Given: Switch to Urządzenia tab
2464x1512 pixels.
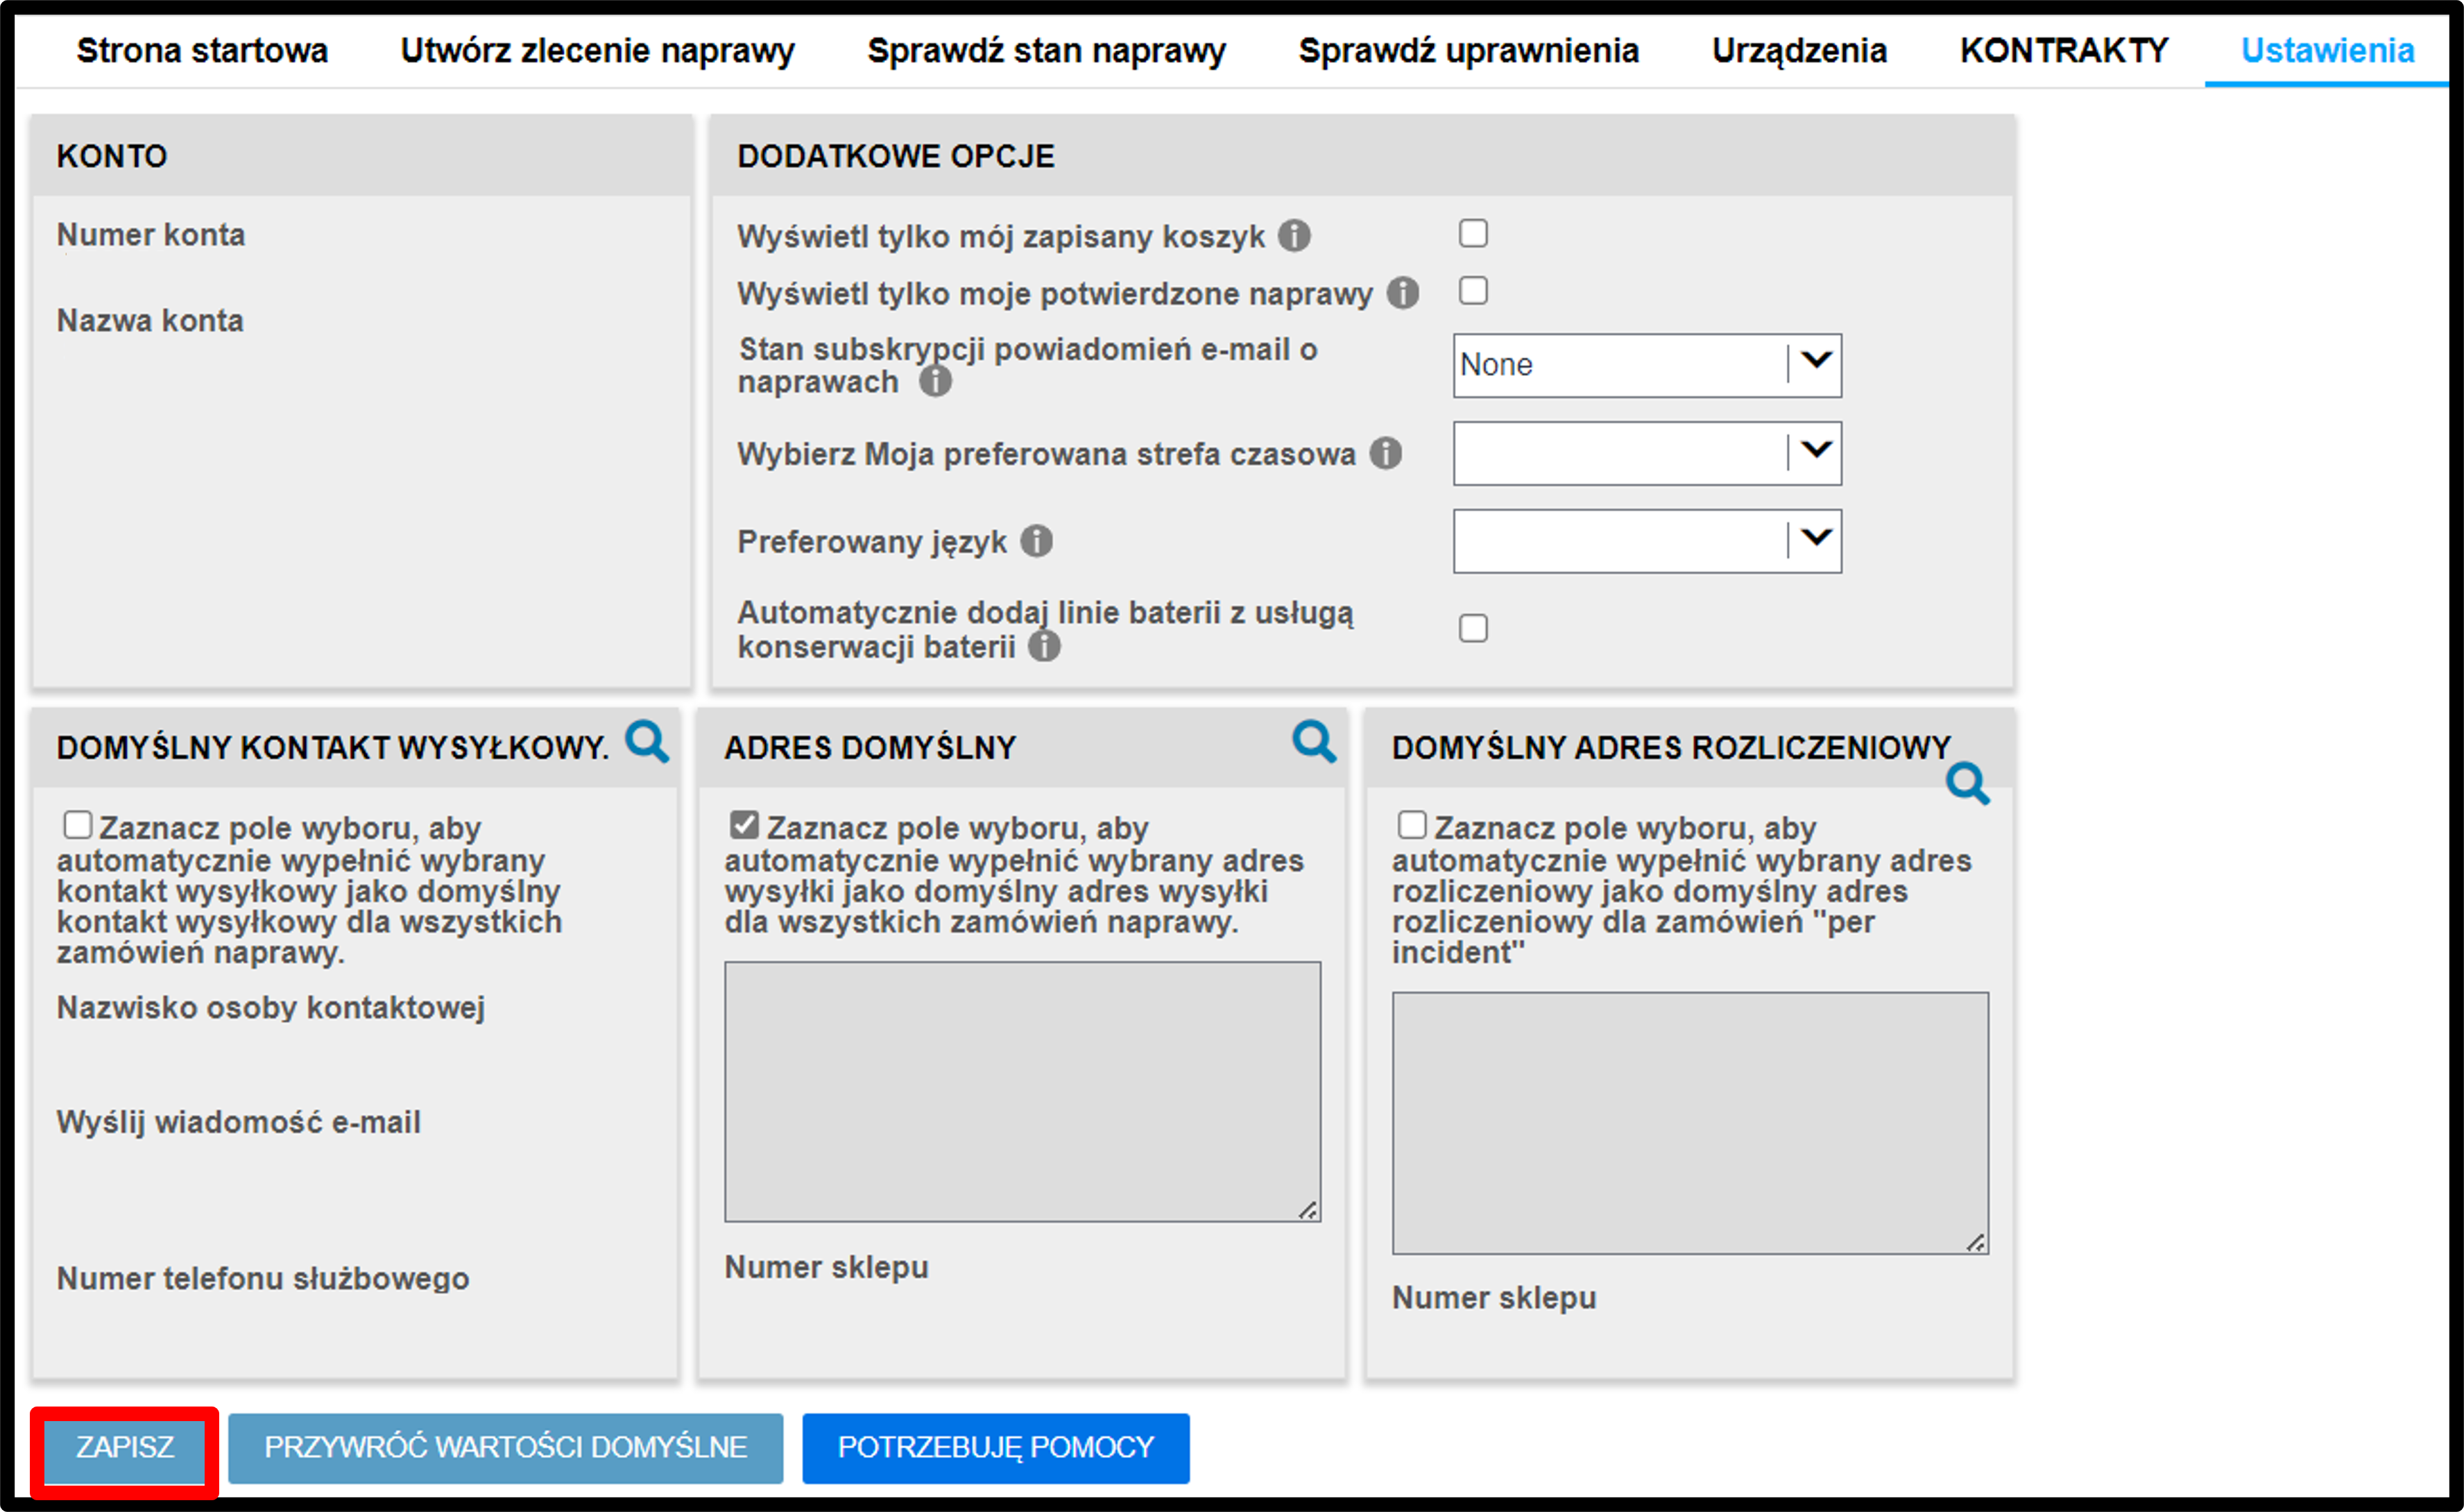Looking at the screenshot, I should click(1800, 50).
